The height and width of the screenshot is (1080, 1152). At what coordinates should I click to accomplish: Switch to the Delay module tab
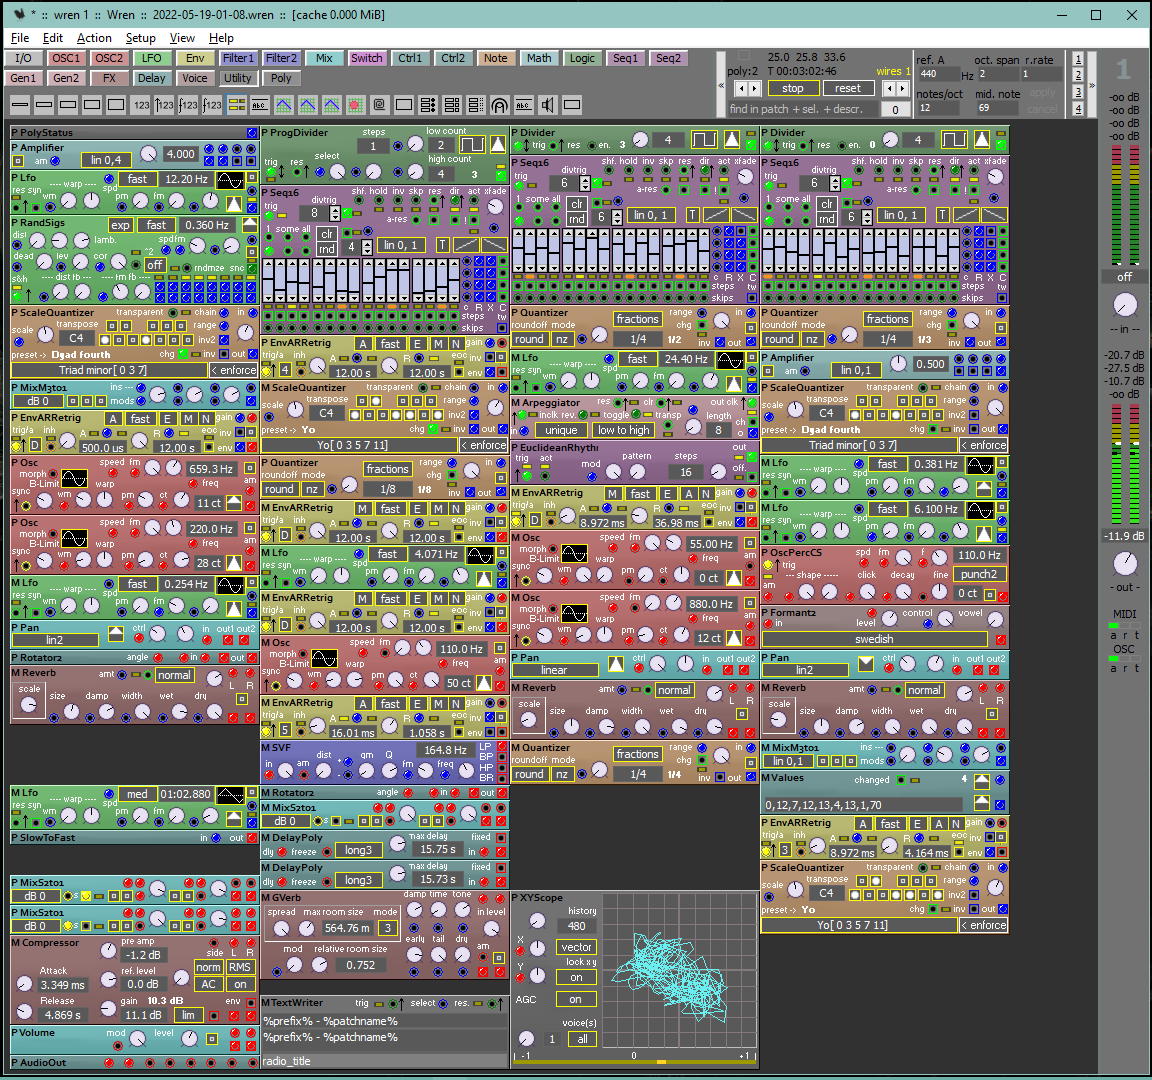pos(151,78)
